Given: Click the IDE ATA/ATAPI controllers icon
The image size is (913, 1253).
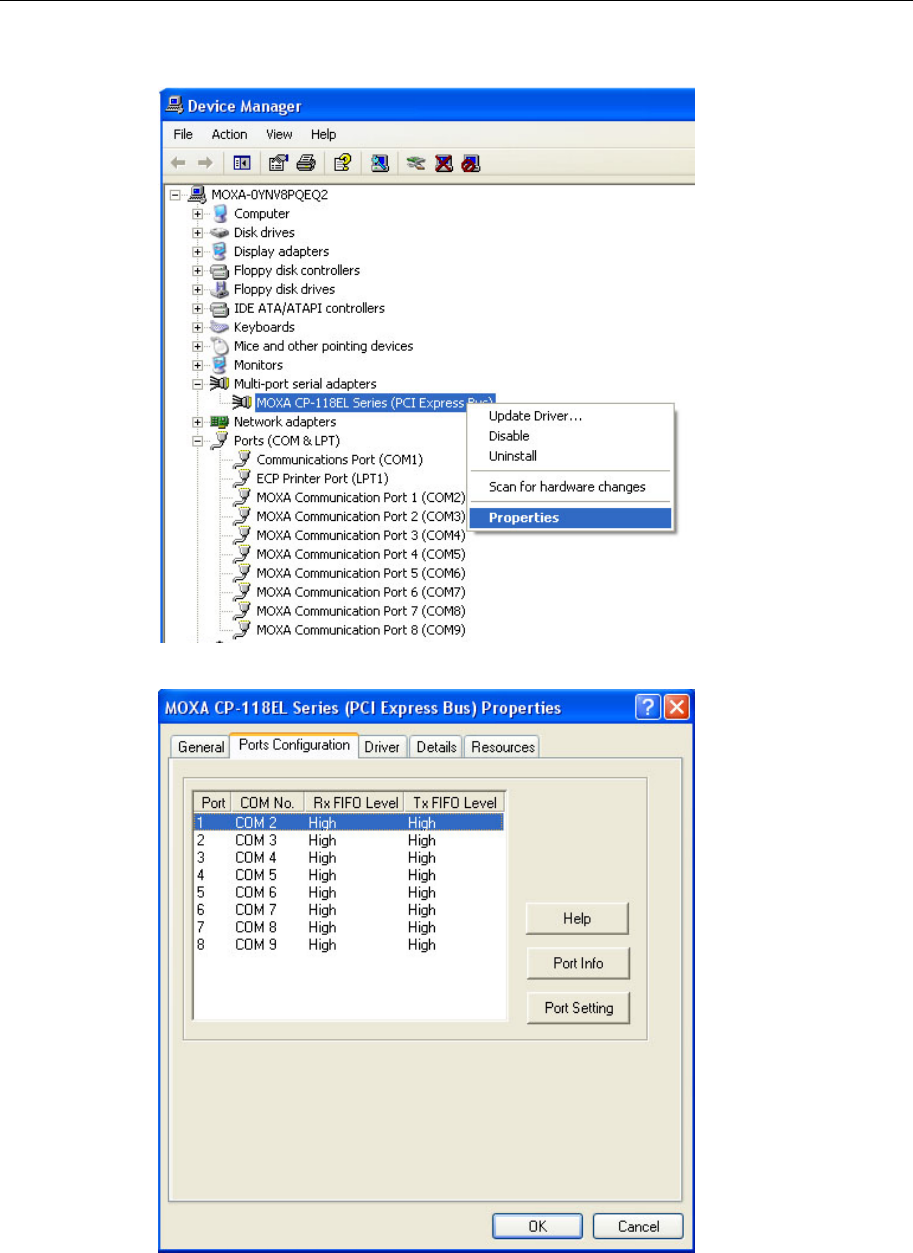Looking at the screenshot, I should 219,309.
